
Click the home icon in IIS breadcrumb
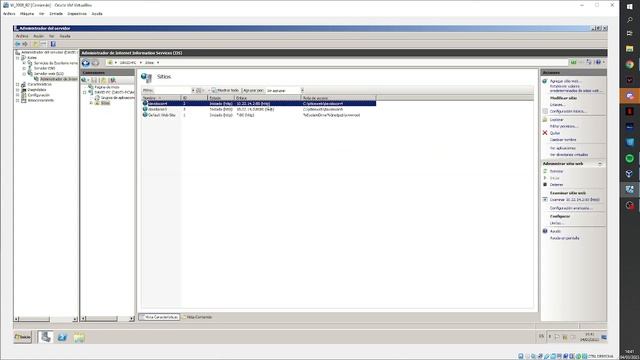pos(110,62)
